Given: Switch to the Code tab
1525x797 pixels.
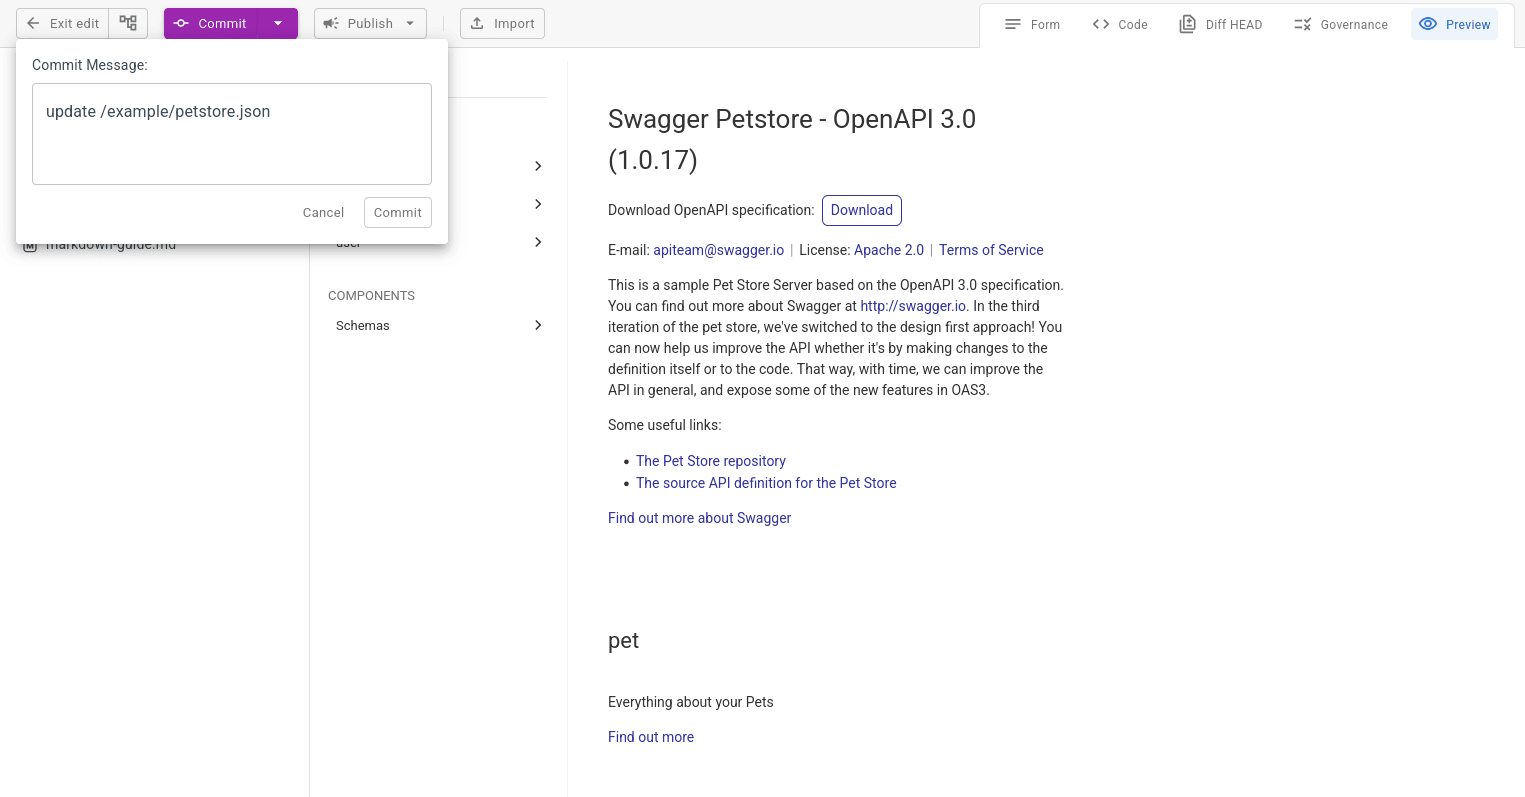Looking at the screenshot, I should click(1120, 24).
